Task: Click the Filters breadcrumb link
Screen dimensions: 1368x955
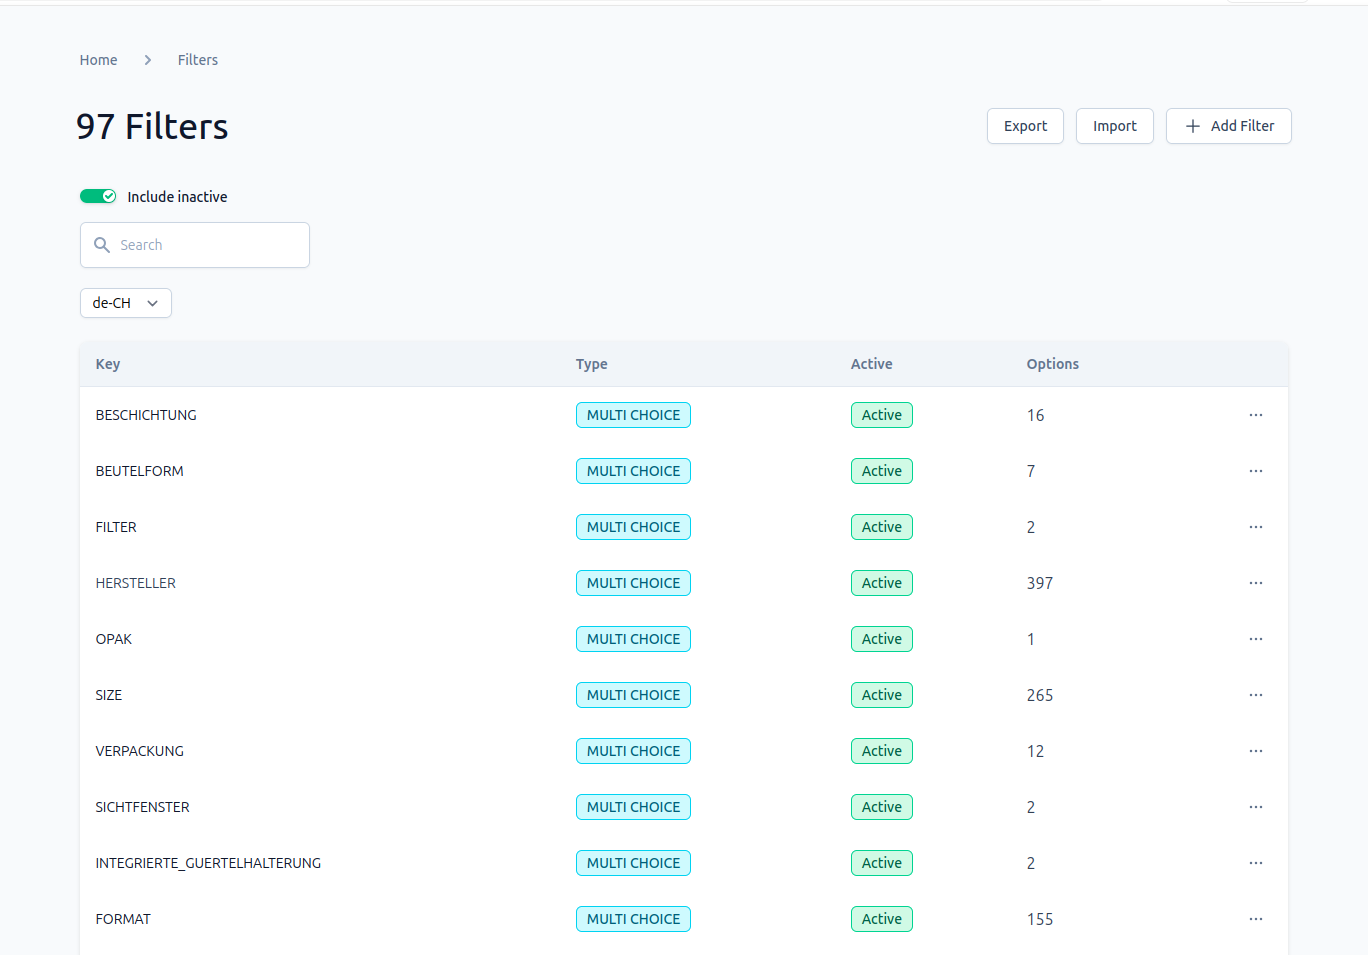Action: [x=198, y=60]
